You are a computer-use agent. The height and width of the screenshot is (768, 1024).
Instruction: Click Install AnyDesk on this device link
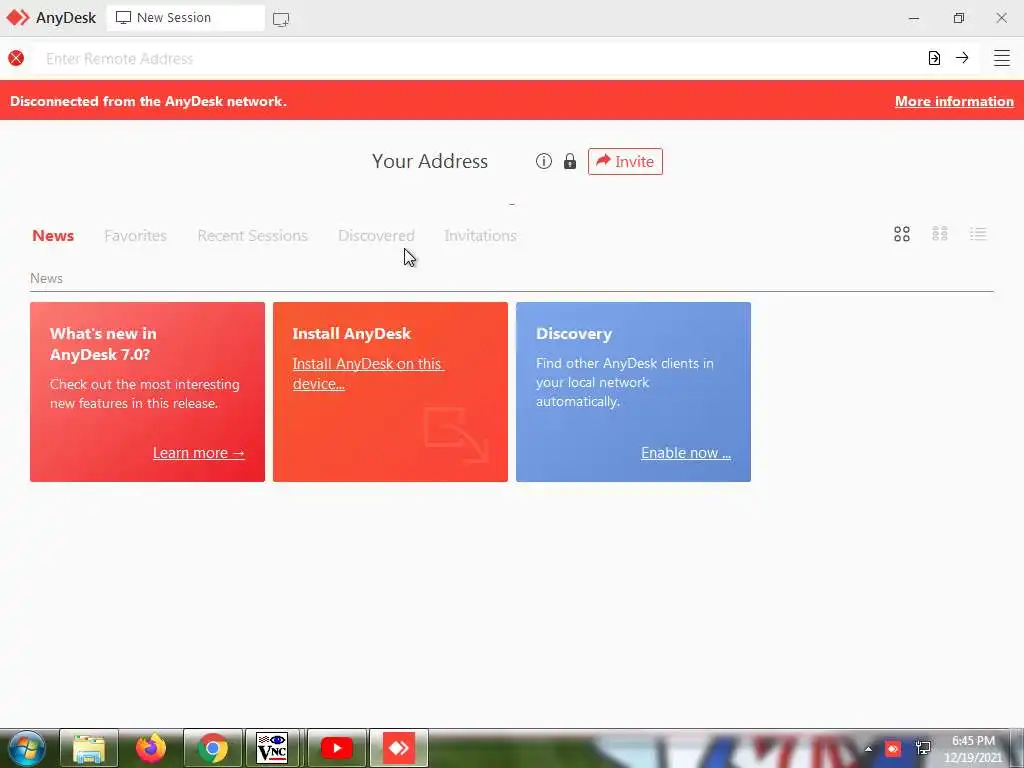click(368, 374)
